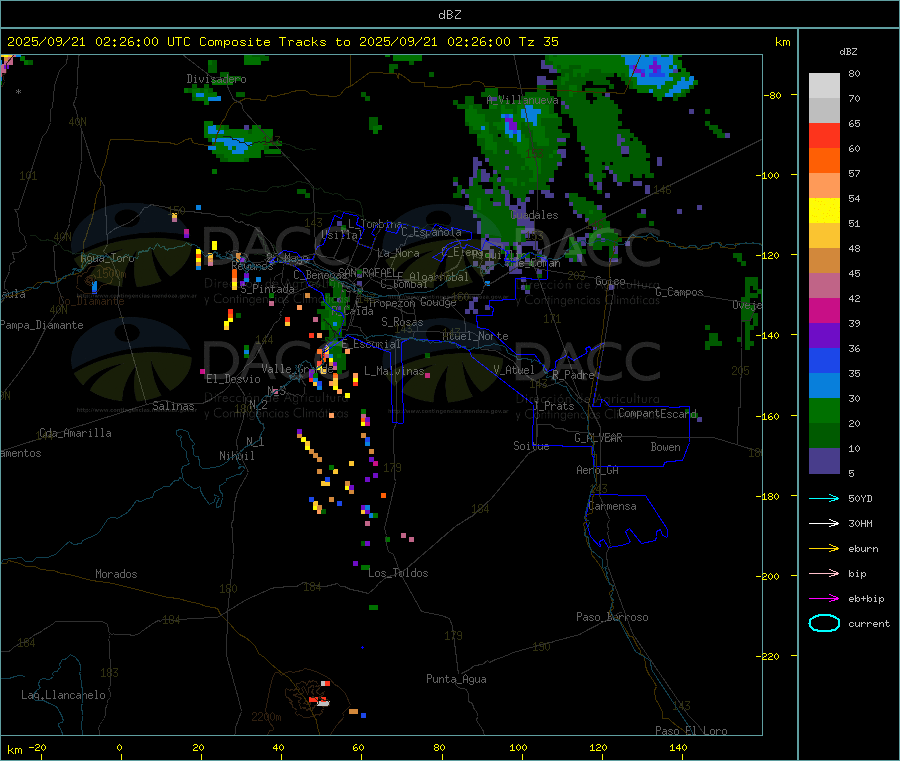This screenshot has width=900, height=761.
Task: Click the magenta eb+bip arrow in legend
Action: (824, 599)
